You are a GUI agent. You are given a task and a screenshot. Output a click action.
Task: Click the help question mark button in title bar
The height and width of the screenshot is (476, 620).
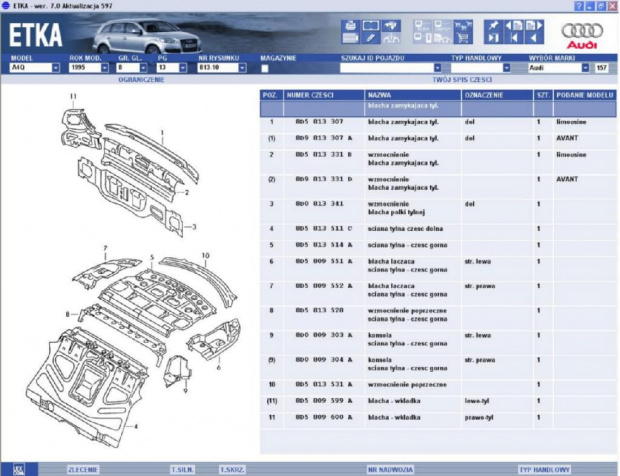click(578, 6)
